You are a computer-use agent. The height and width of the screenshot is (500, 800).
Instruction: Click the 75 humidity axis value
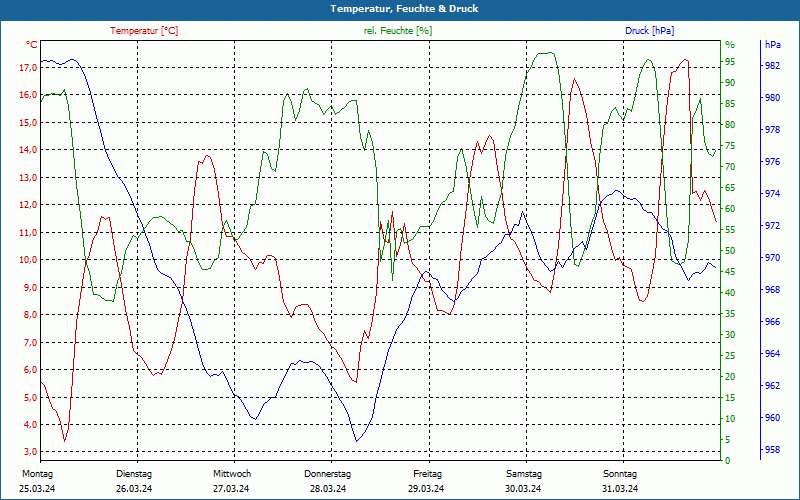tap(730, 146)
